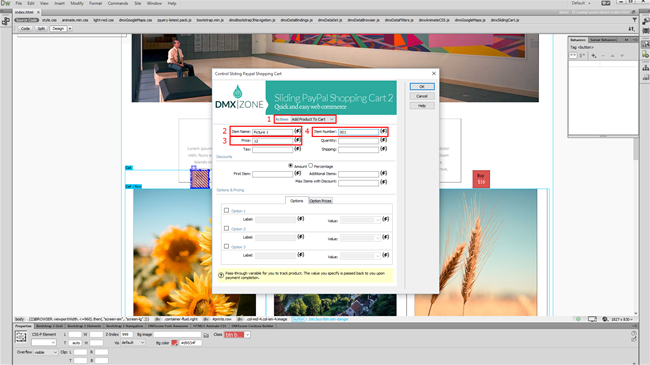This screenshot has height=365, width=650.
Task: Click dynamic data icon beside Shipping field
Action: tap(383, 148)
